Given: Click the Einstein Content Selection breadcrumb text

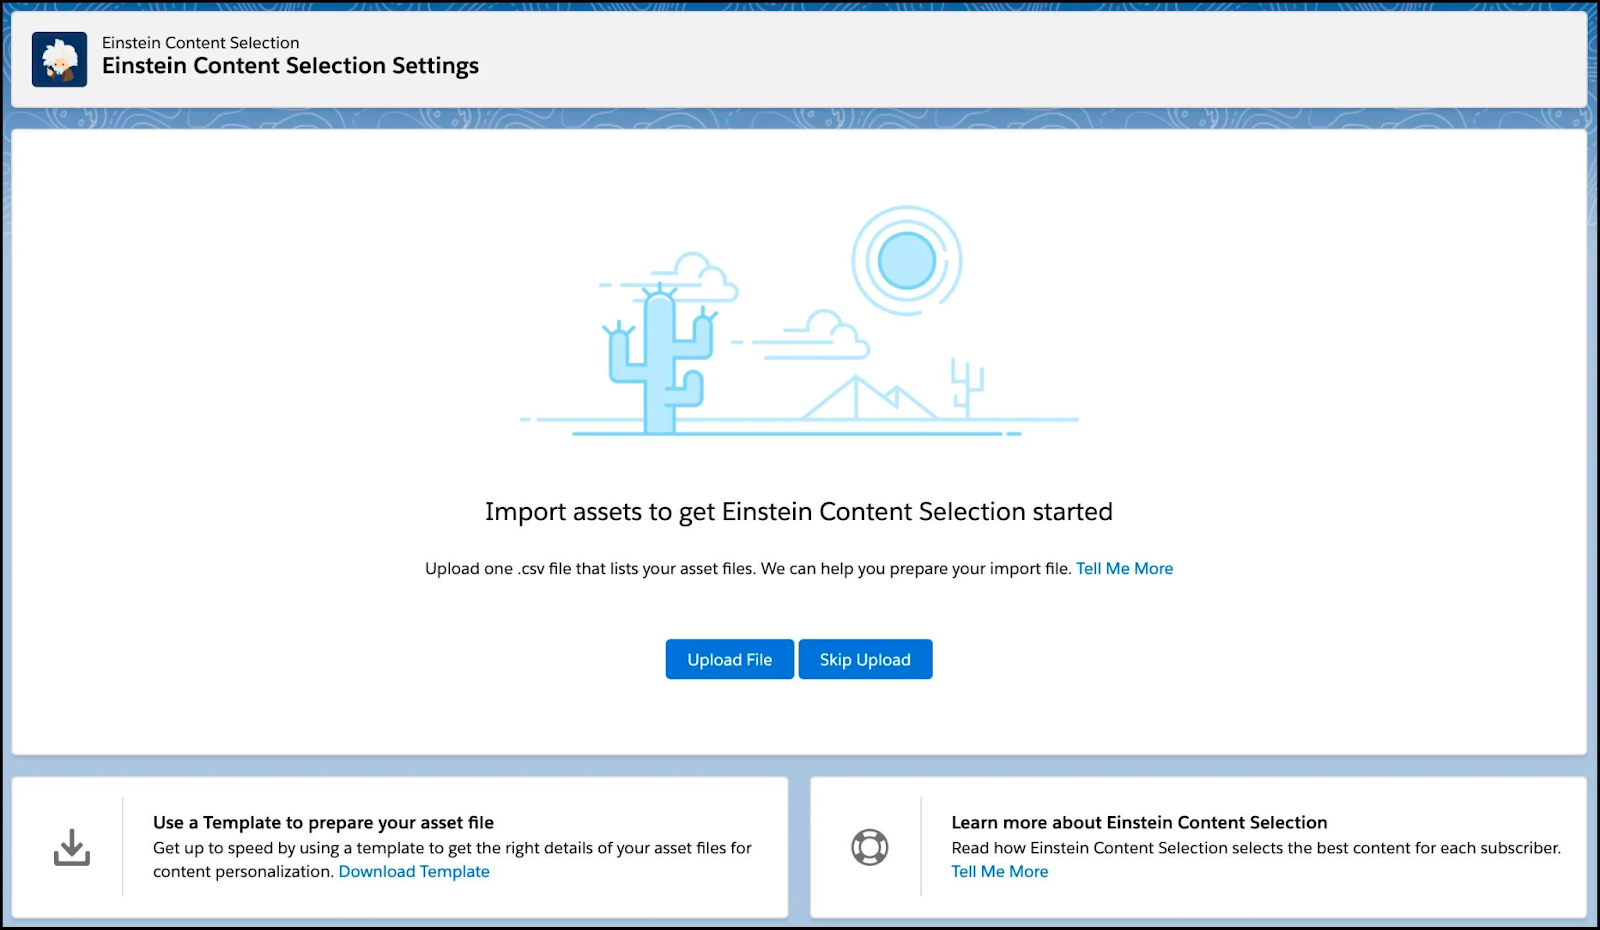Looking at the screenshot, I should (x=201, y=42).
